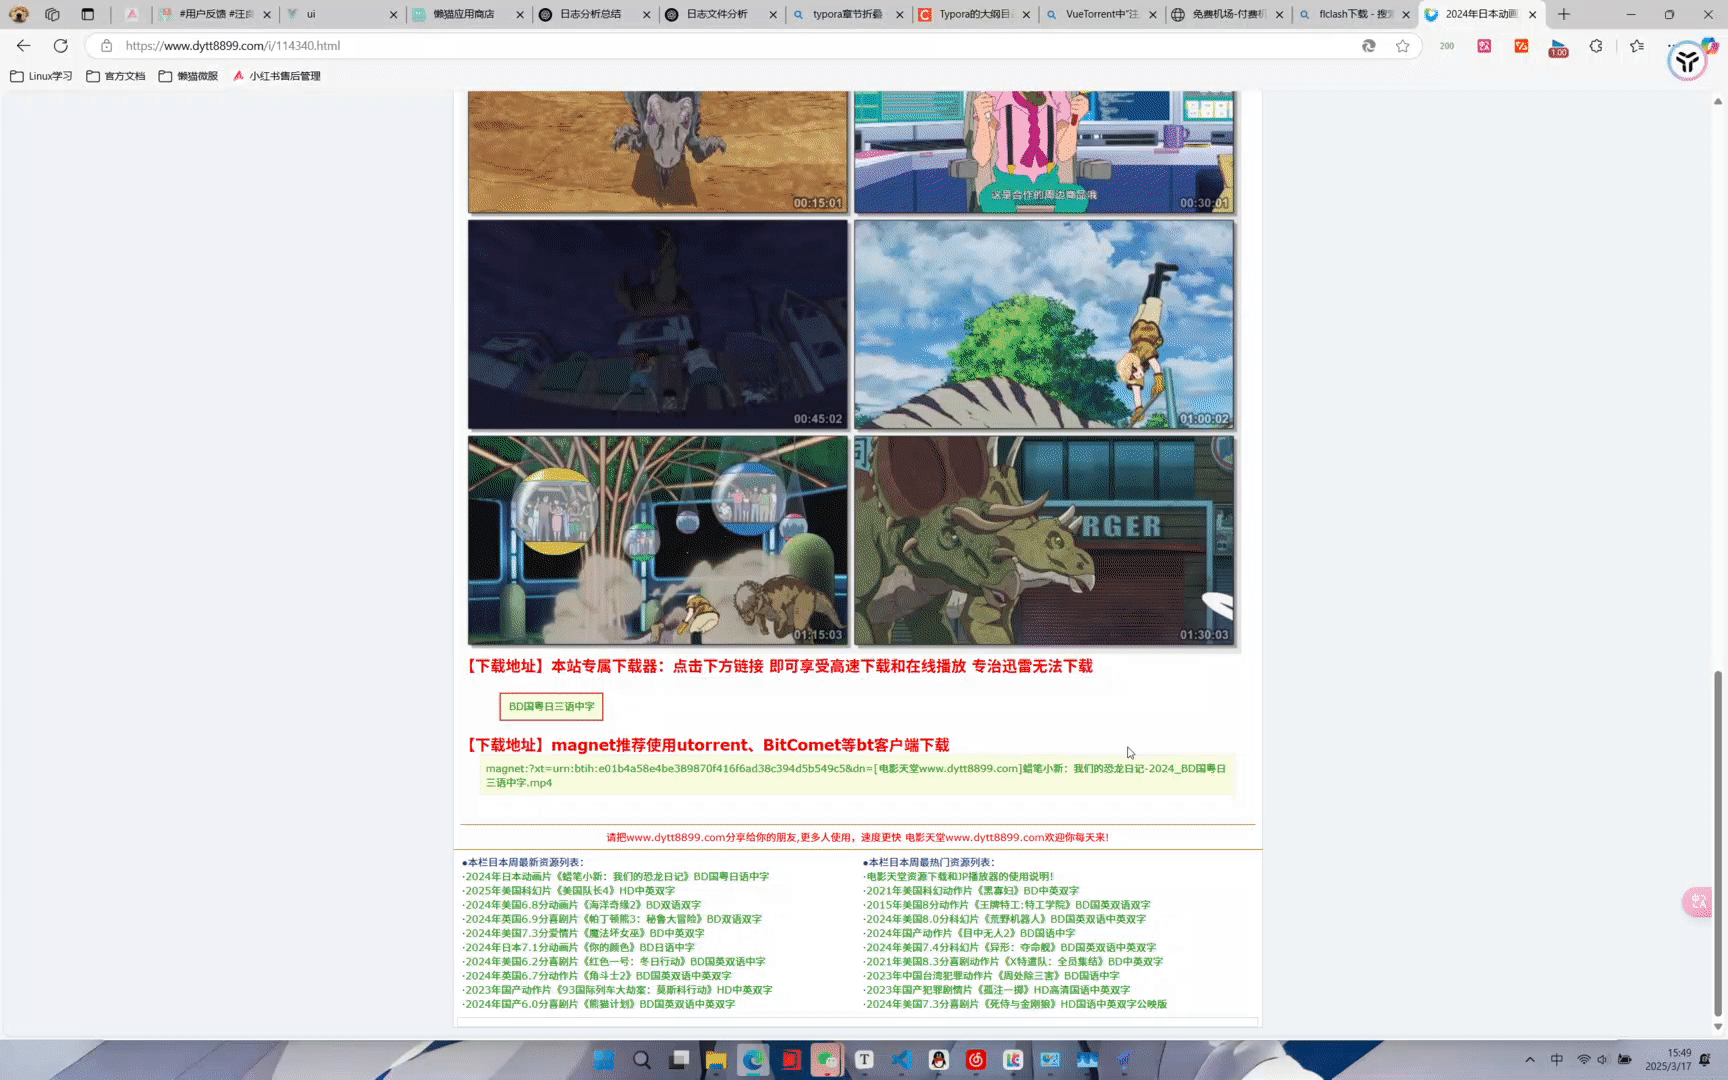1728x1080 pixels.
Task: Close the 懒猫应用商店 tab
Action: tap(519, 15)
